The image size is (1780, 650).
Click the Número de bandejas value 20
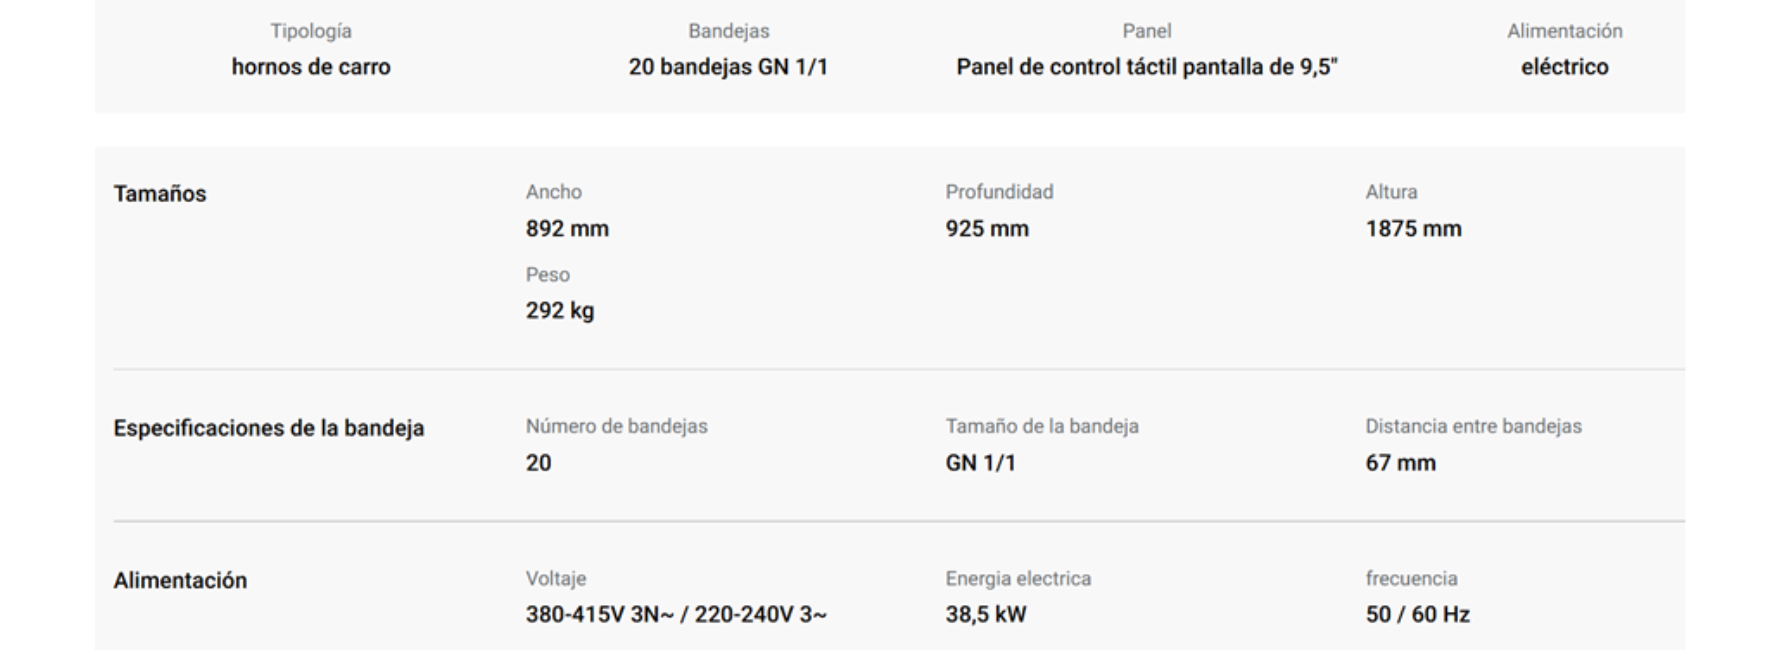(538, 463)
